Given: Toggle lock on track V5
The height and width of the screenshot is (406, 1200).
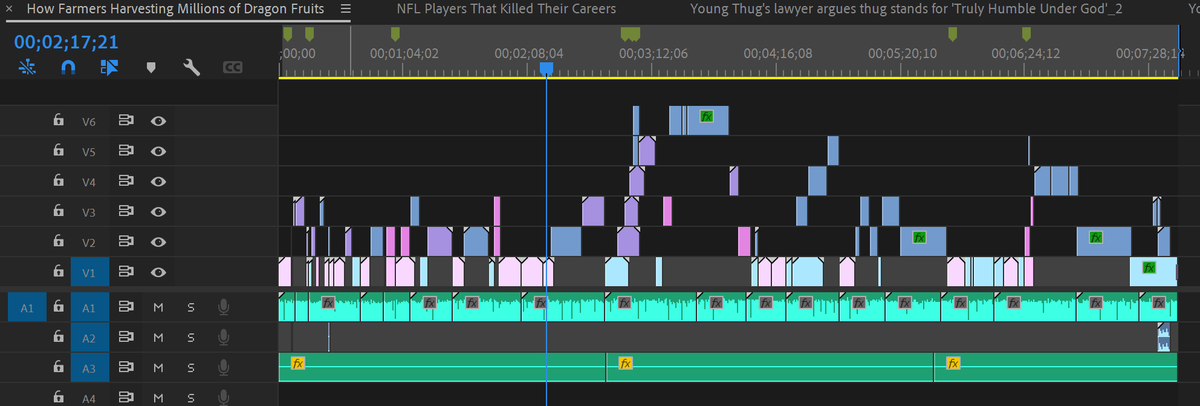Looking at the screenshot, I should 59,151.
